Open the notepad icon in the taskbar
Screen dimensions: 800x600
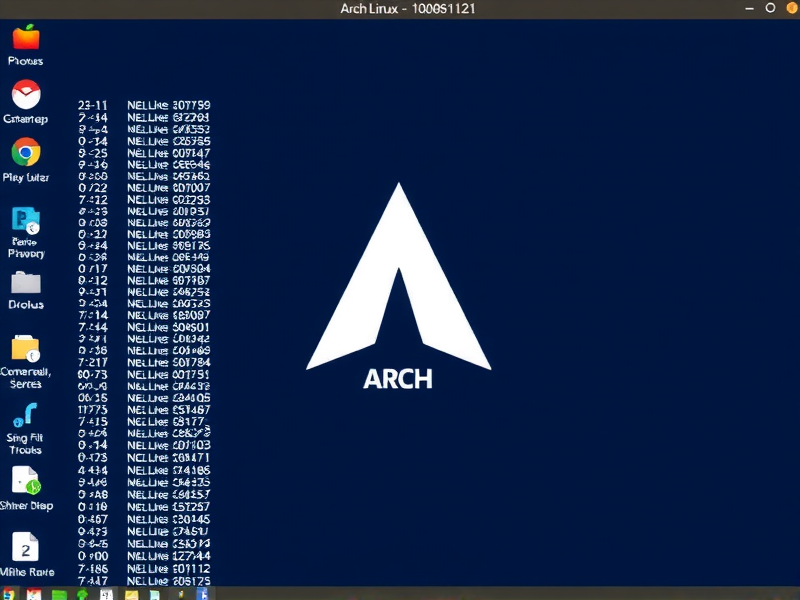click(x=106, y=592)
